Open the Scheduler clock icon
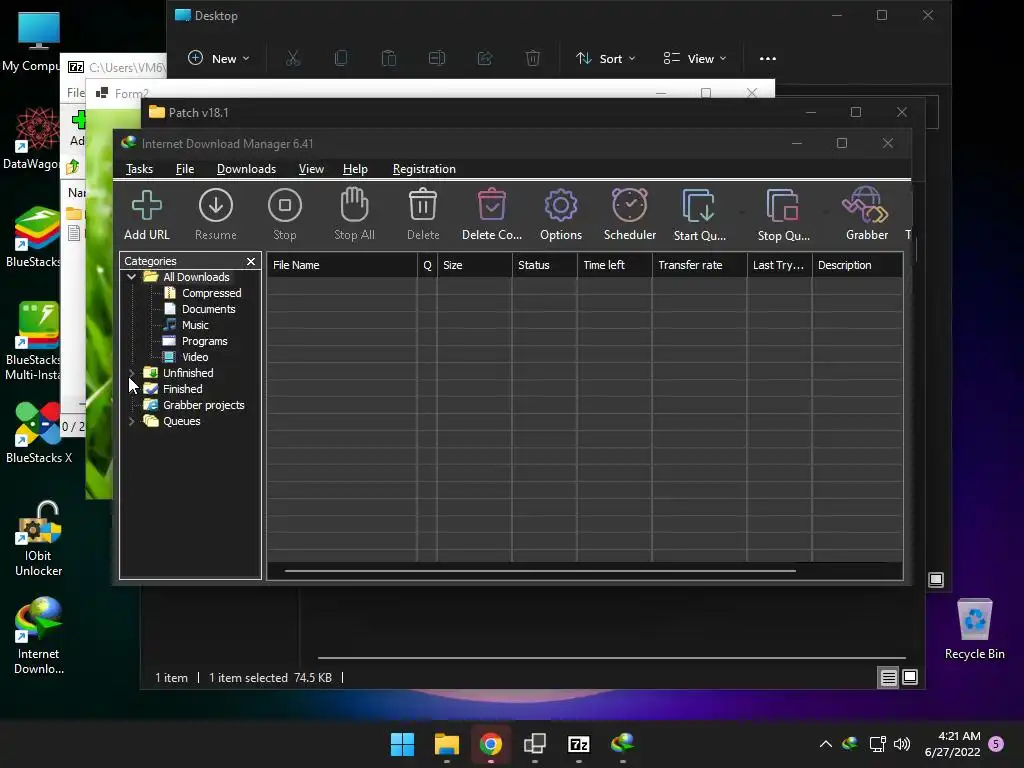The image size is (1024, 768). point(630,214)
